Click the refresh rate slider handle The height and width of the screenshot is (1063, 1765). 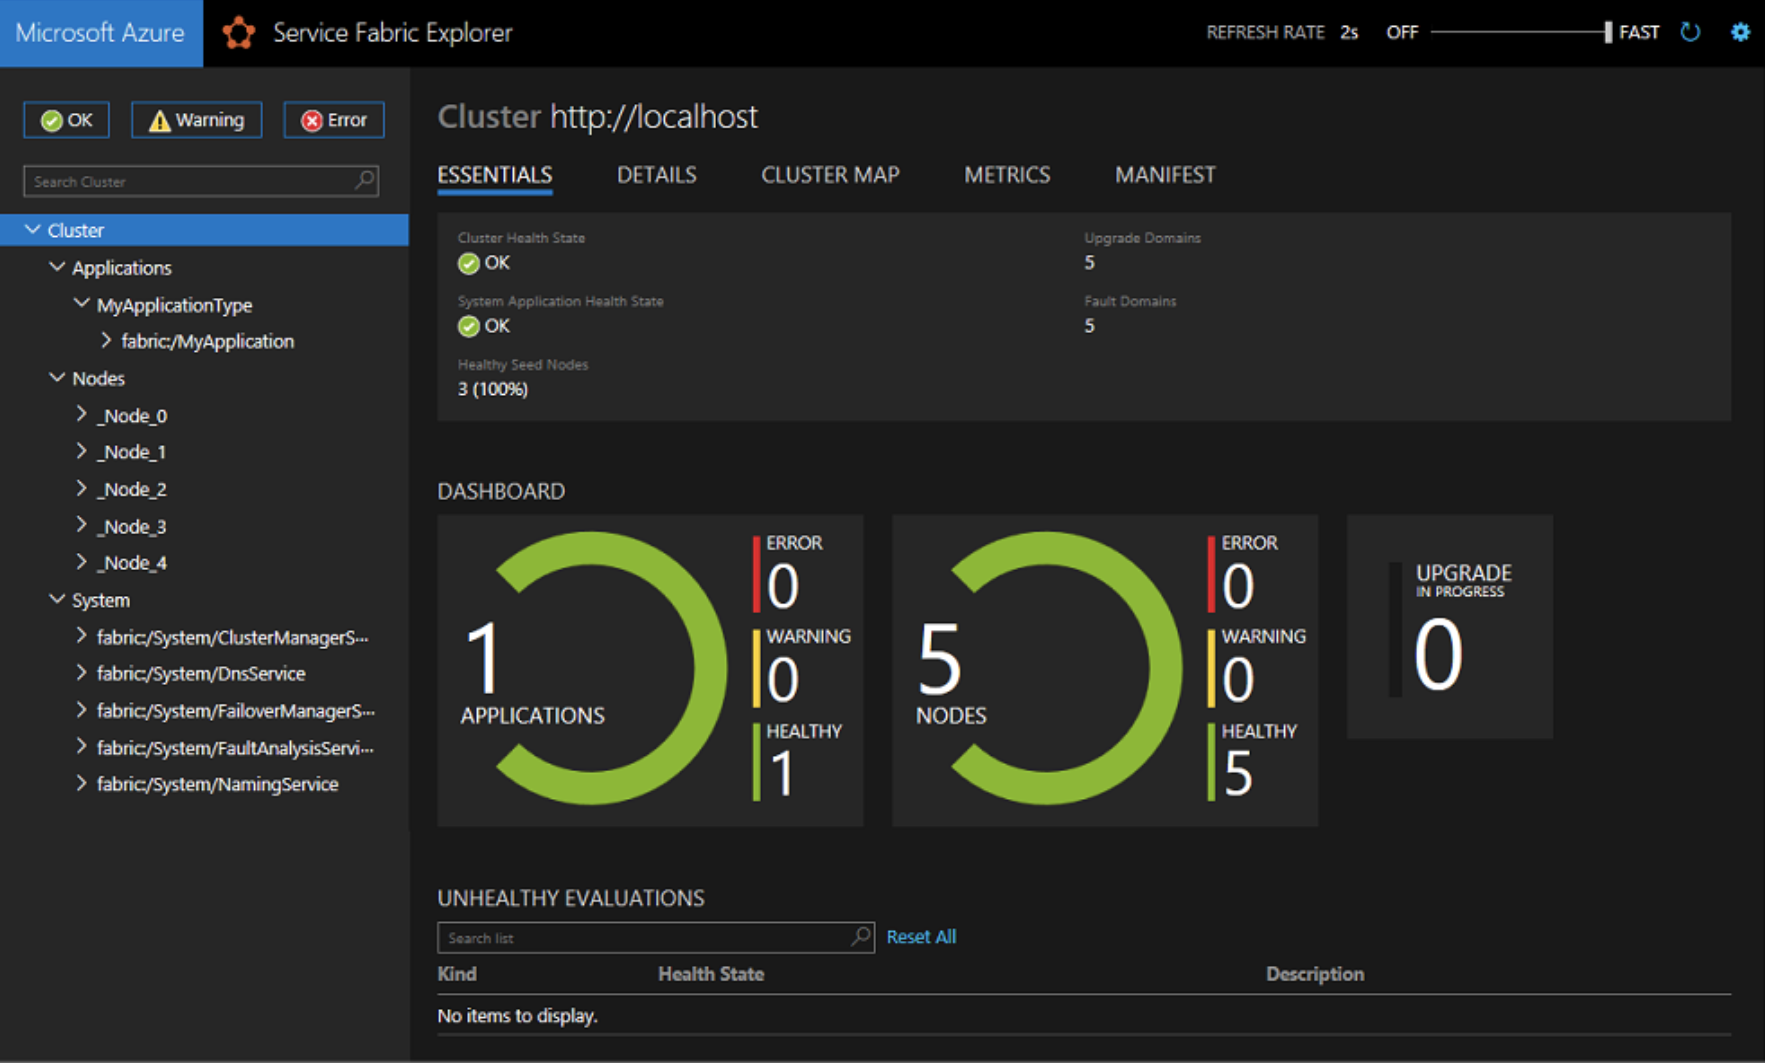[1608, 32]
